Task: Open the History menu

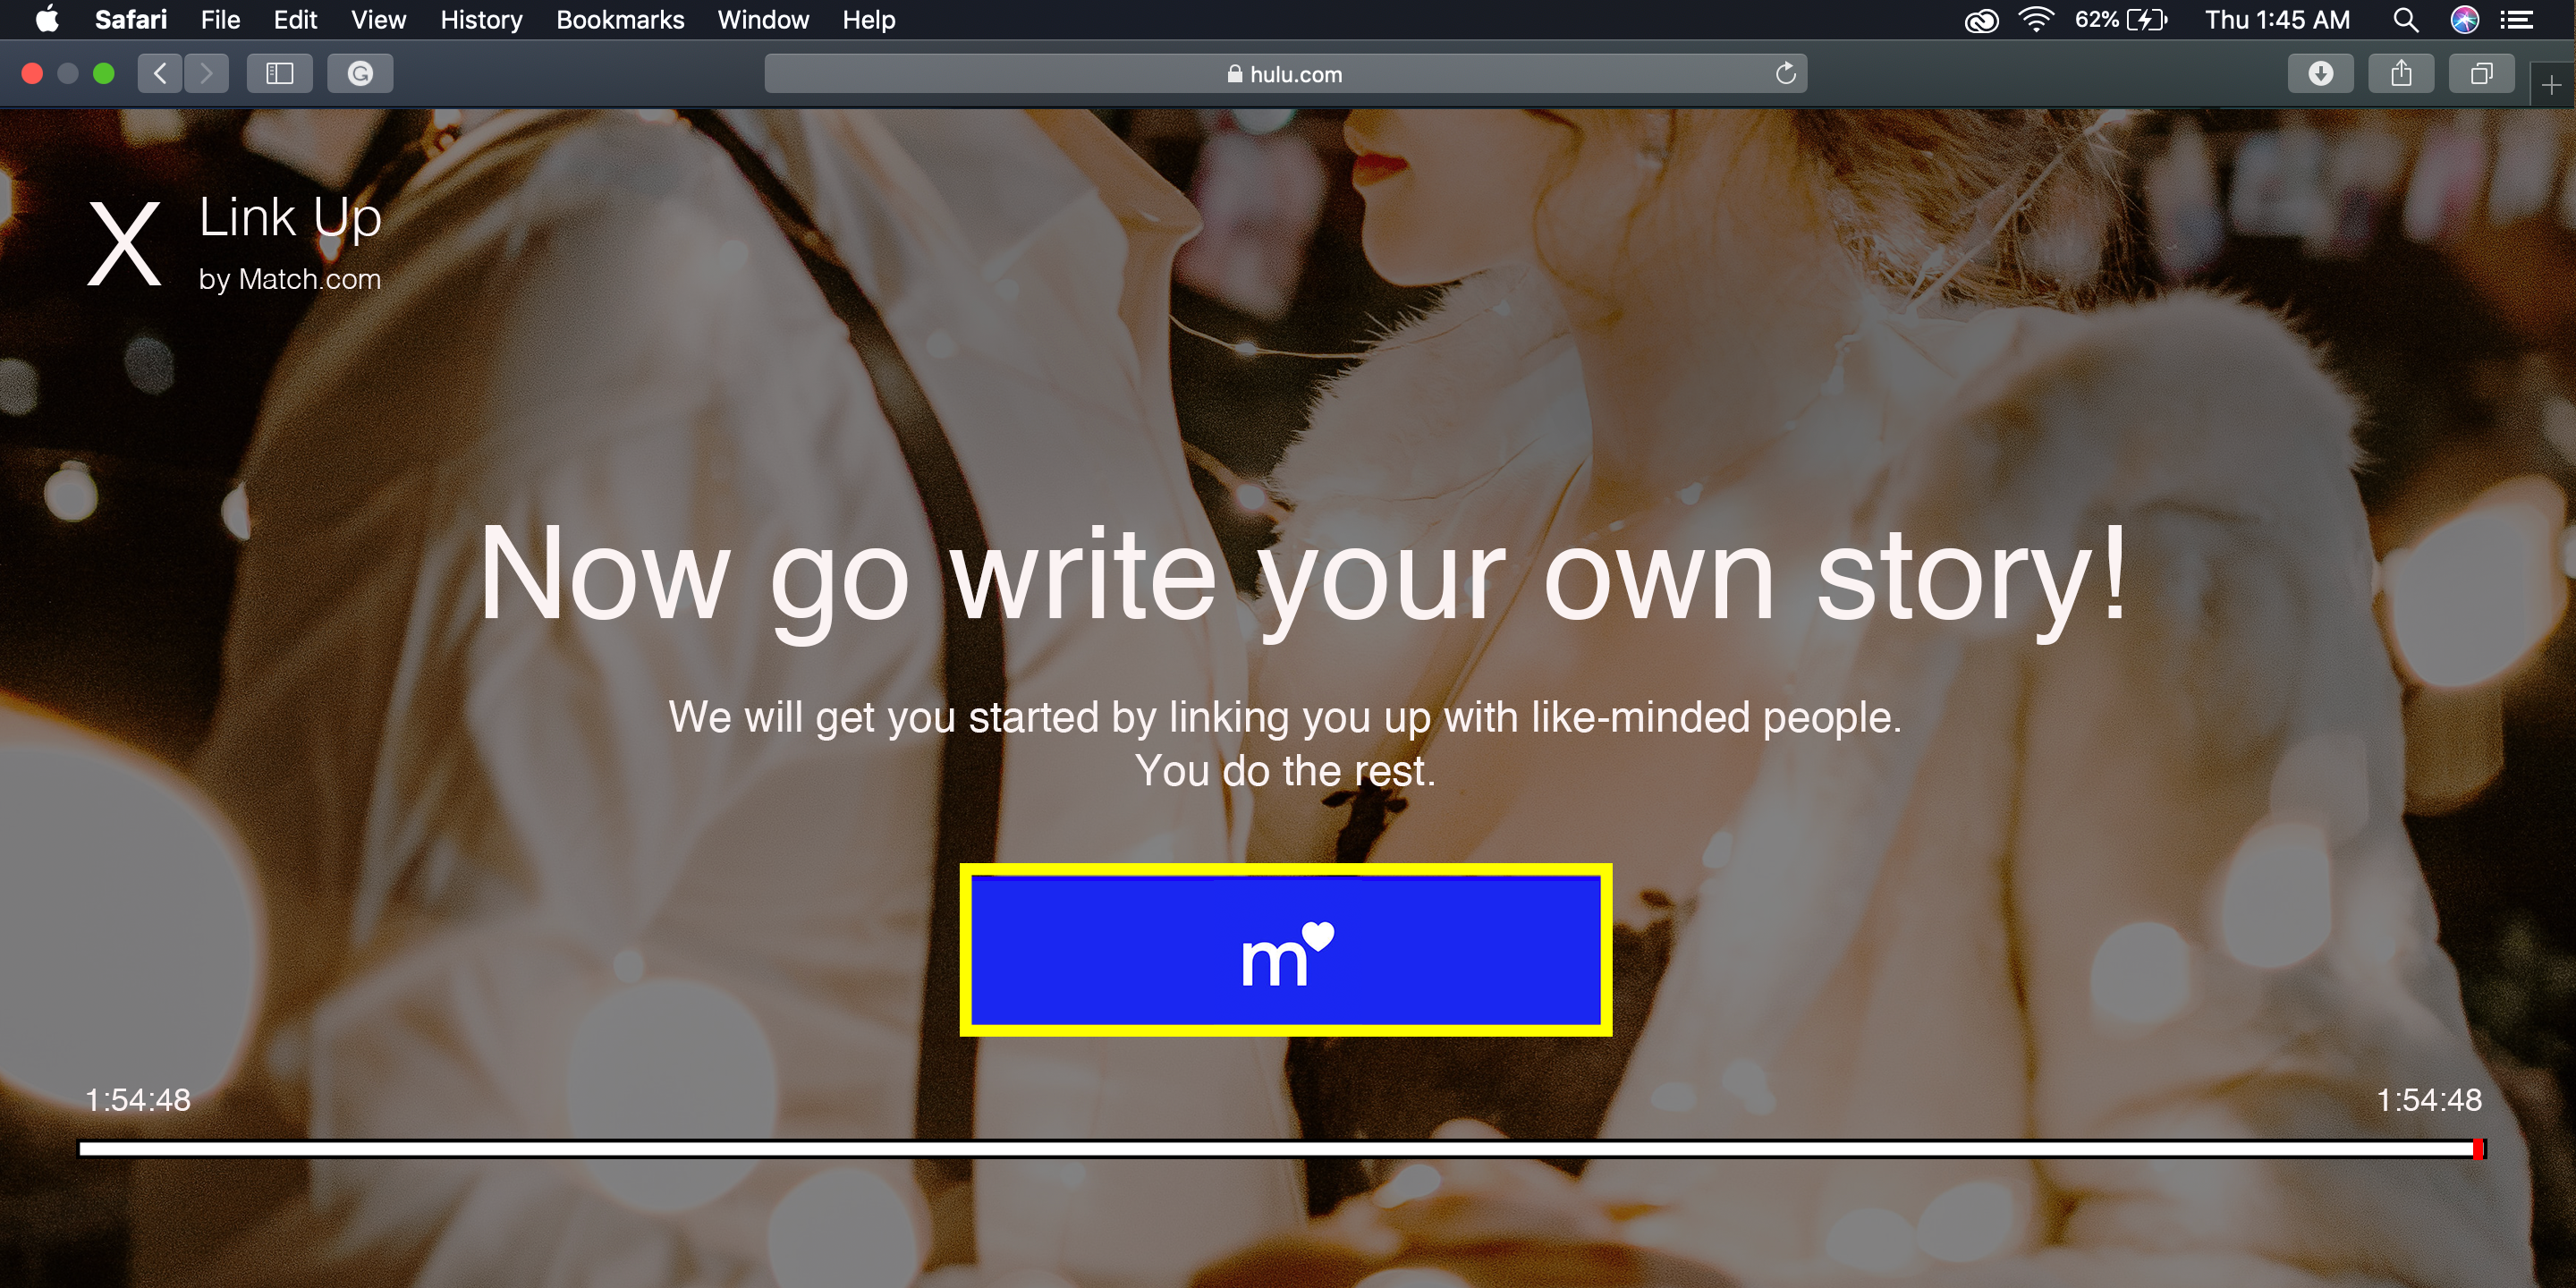Action: [x=481, y=20]
